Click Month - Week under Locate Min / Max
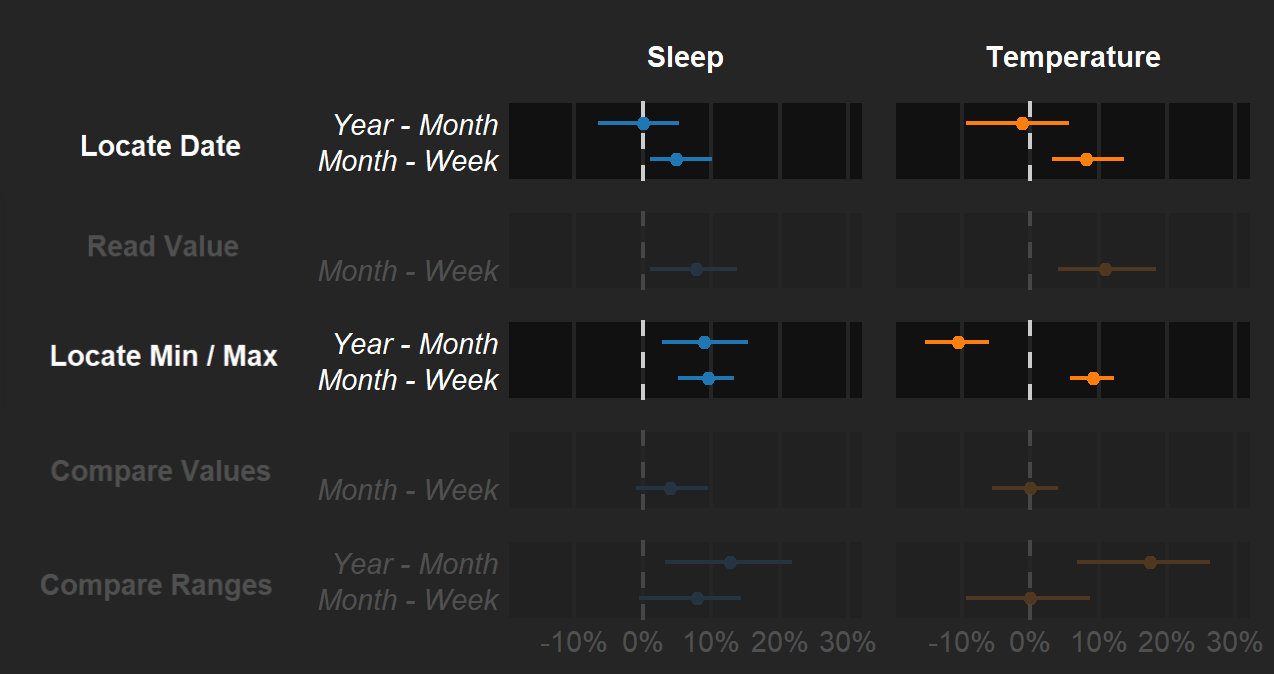1274x674 pixels. 408,380
